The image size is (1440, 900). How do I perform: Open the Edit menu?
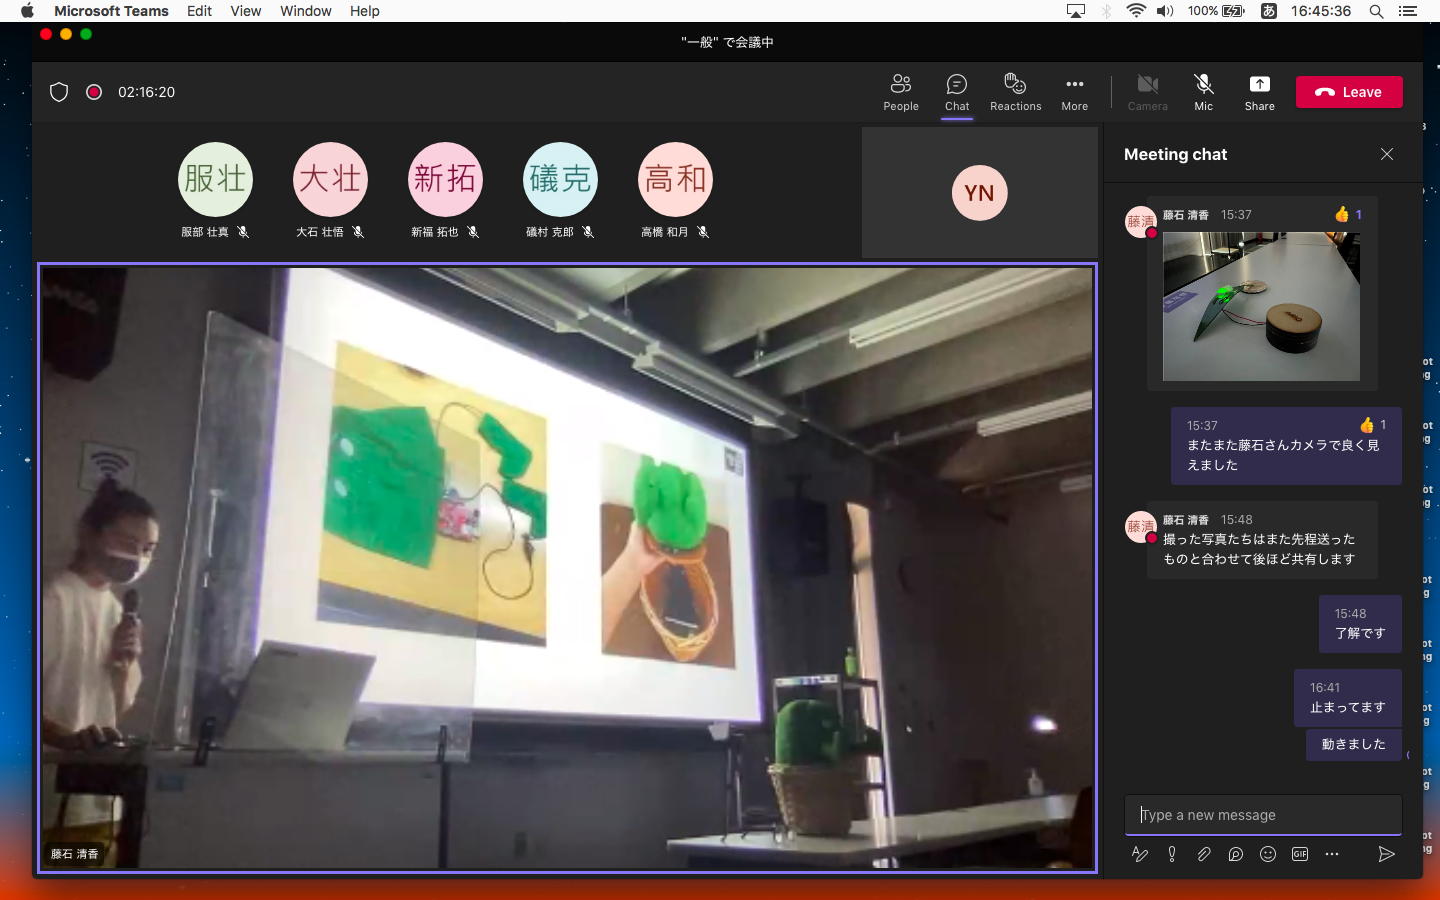(x=199, y=11)
